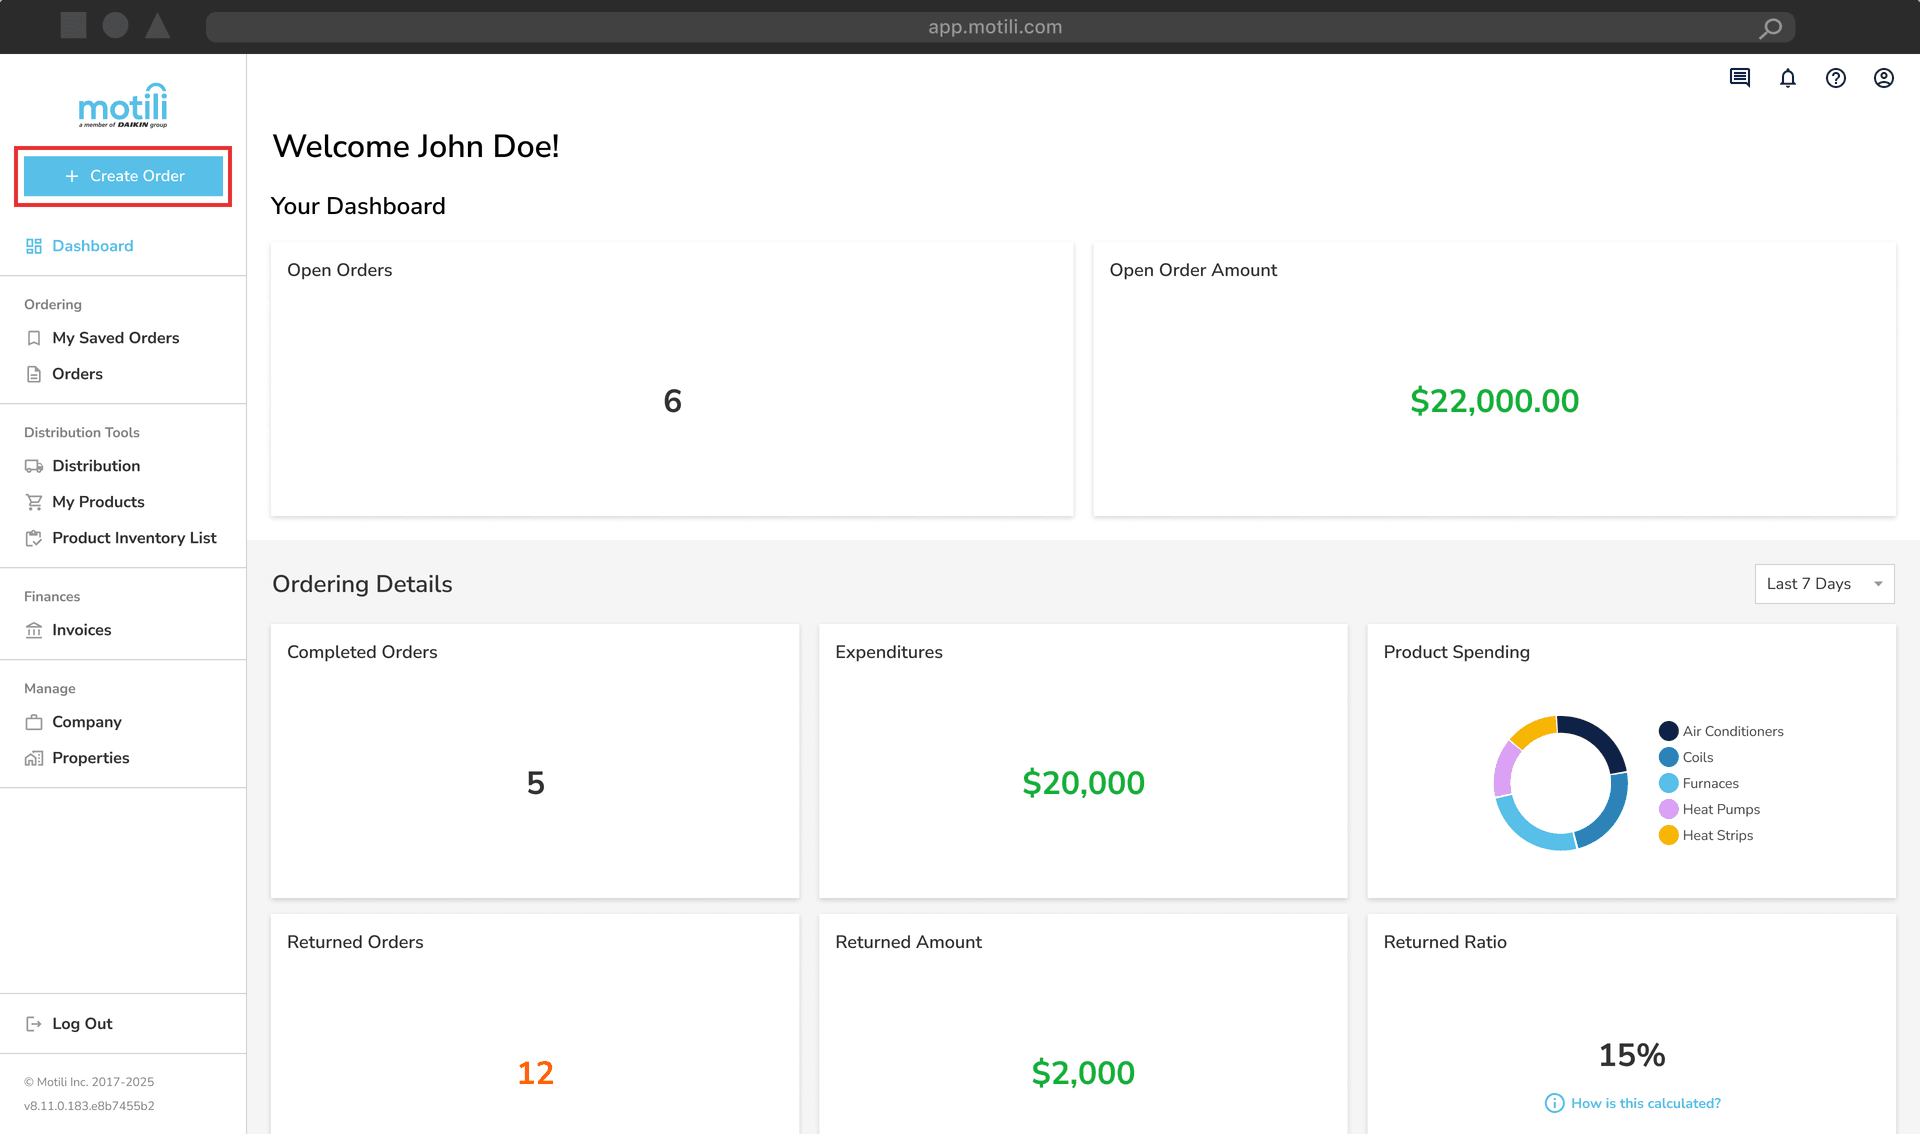1920x1134 pixels.
Task: Open the Last 7 Days dropdown
Action: [1809, 584]
